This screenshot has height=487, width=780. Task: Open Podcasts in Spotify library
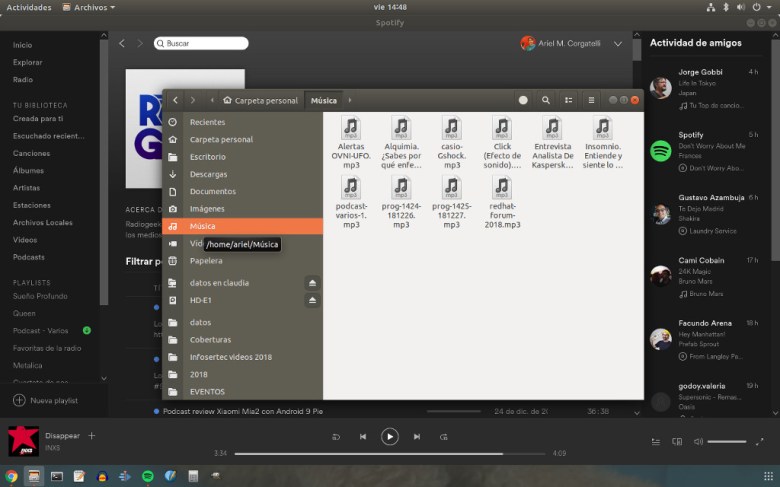(29, 257)
